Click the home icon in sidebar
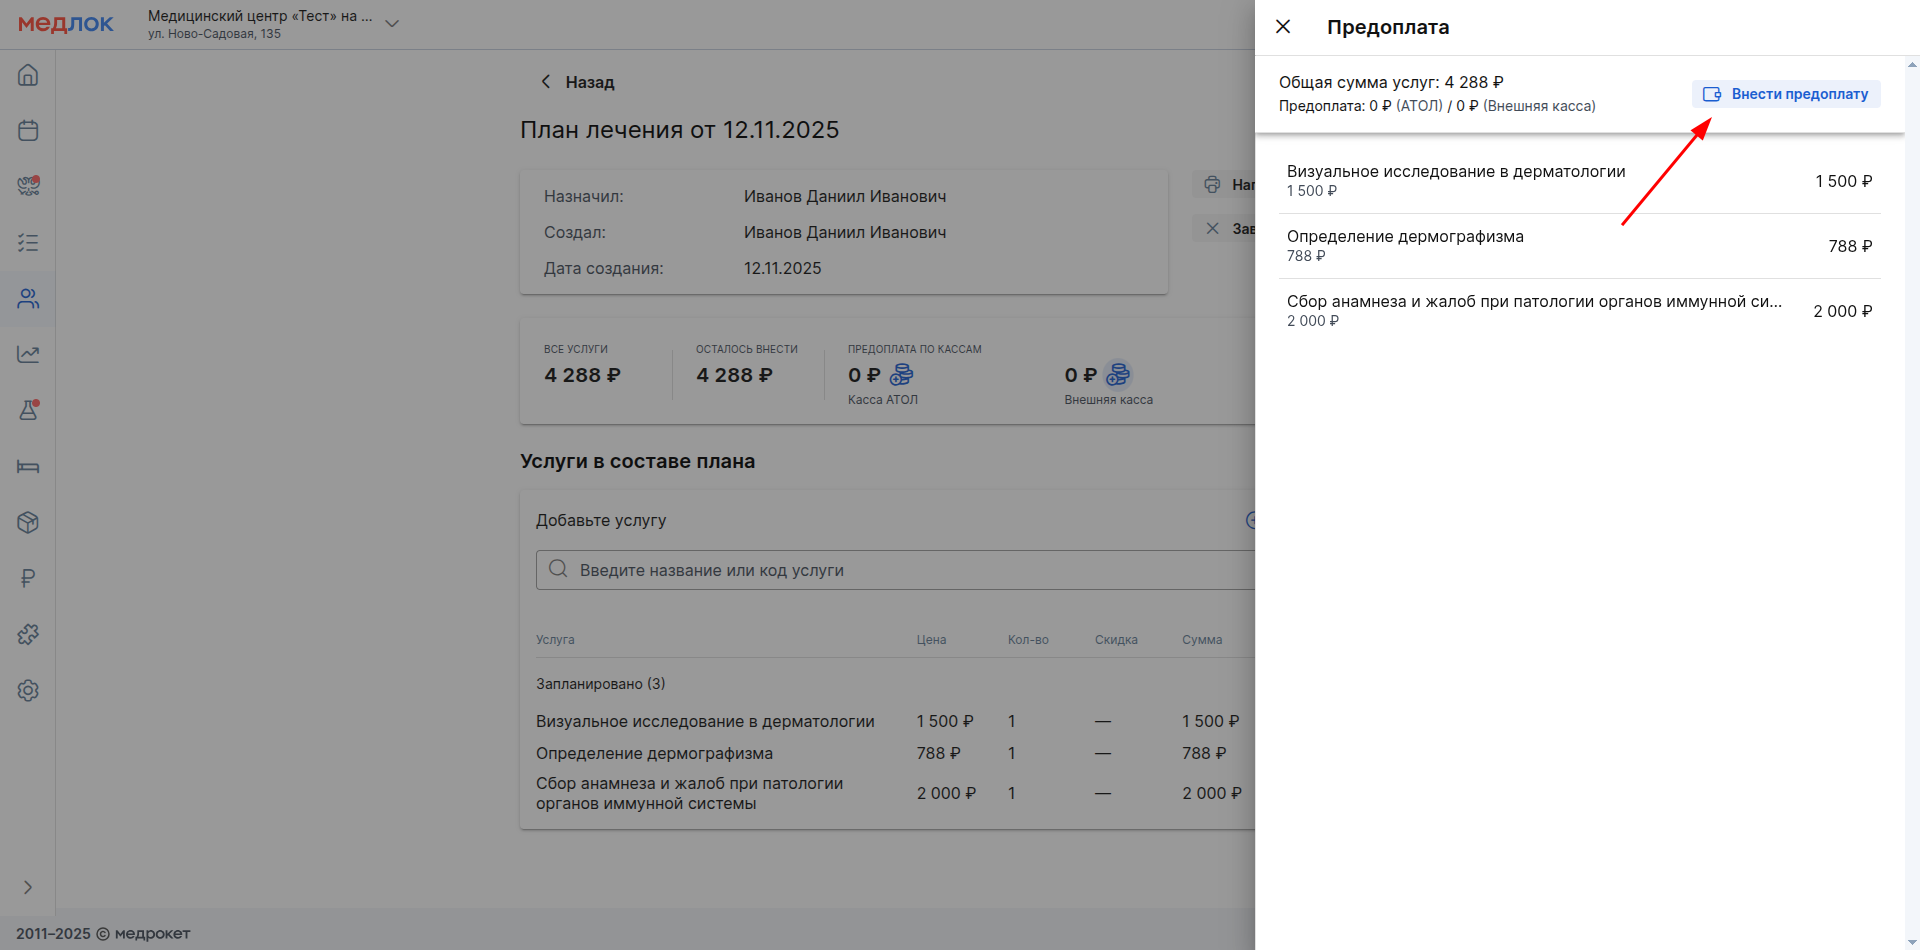Image resolution: width=1920 pixels, height=950 pixels. pyautogui.click(x=28, y=75)
